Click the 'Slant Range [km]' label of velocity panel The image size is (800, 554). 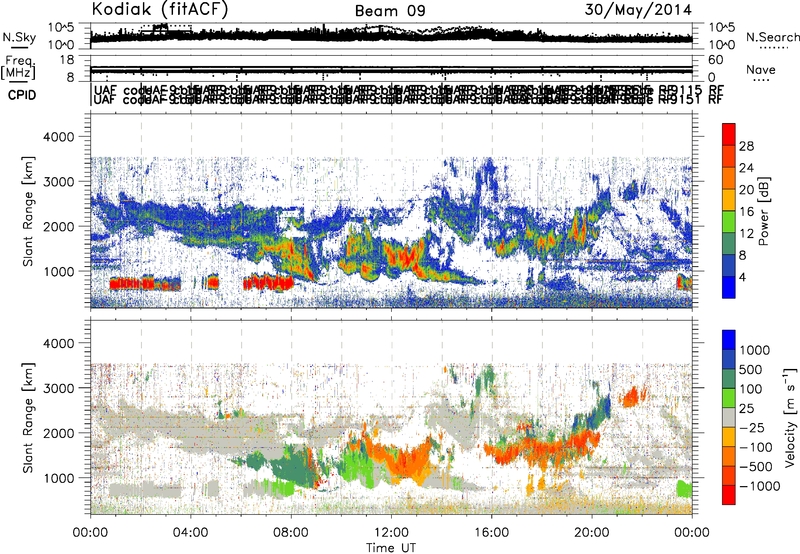click(28, 418)
